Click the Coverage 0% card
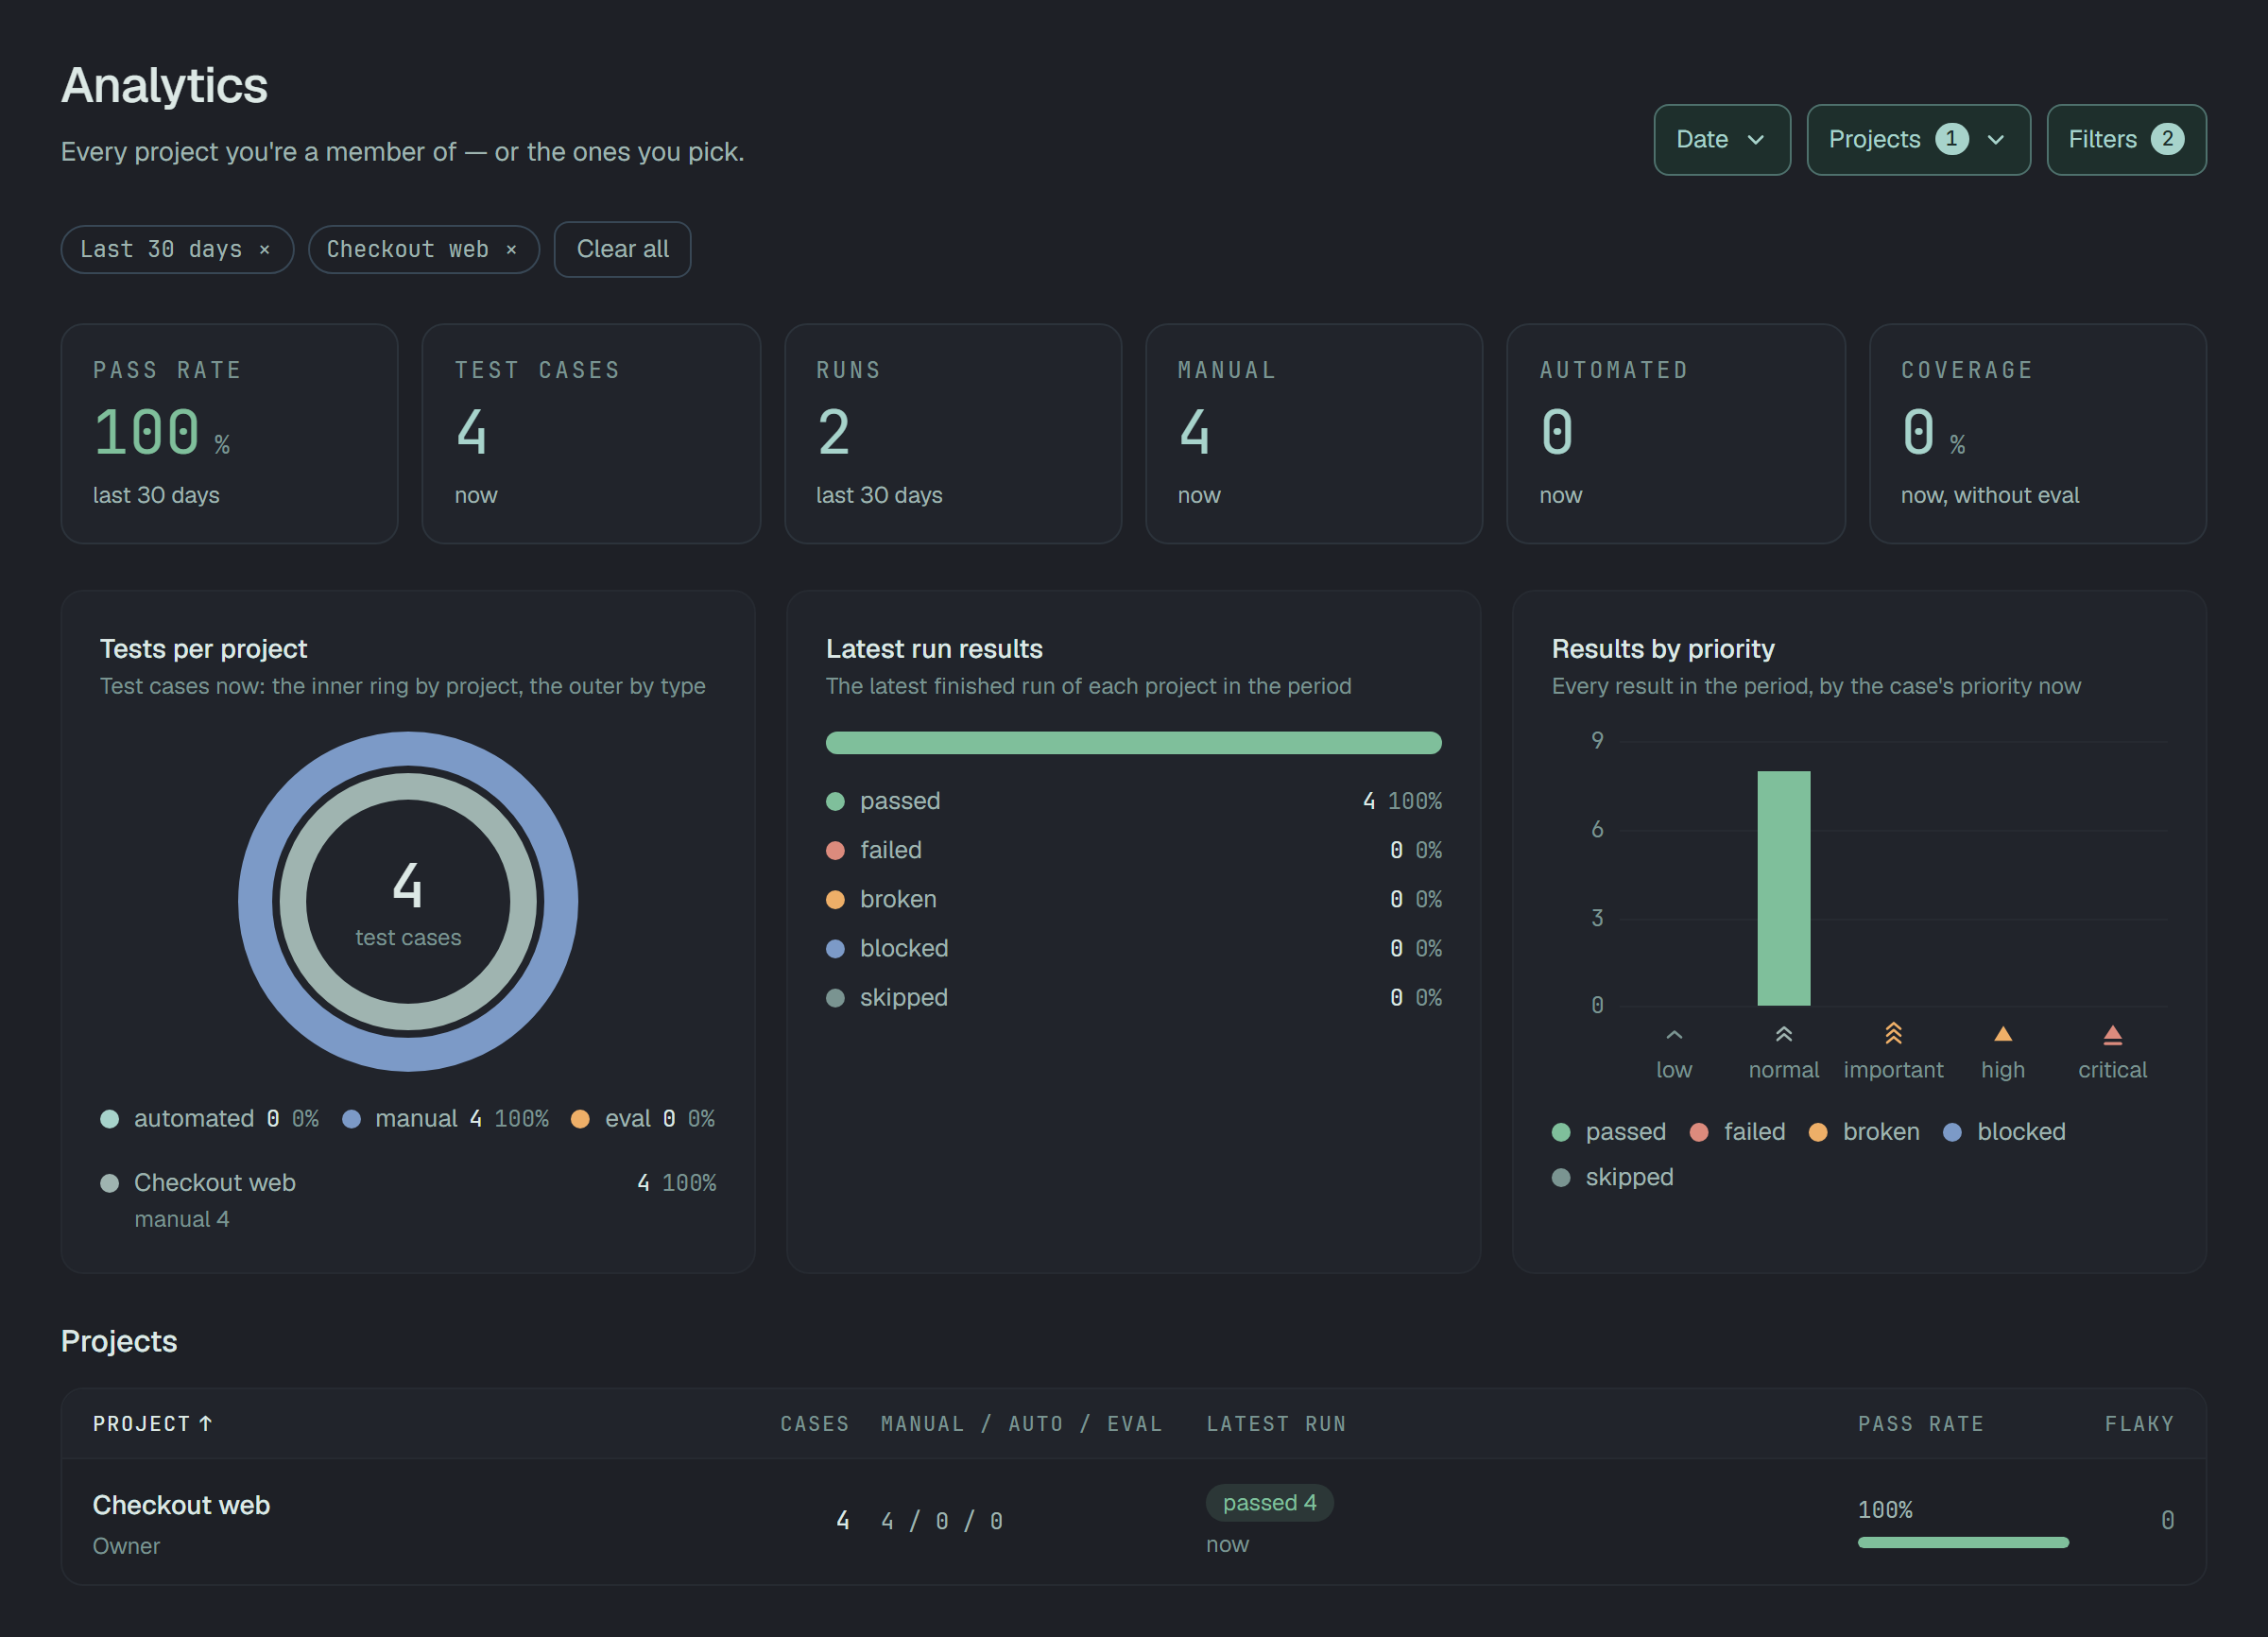 coord(2038,433)
